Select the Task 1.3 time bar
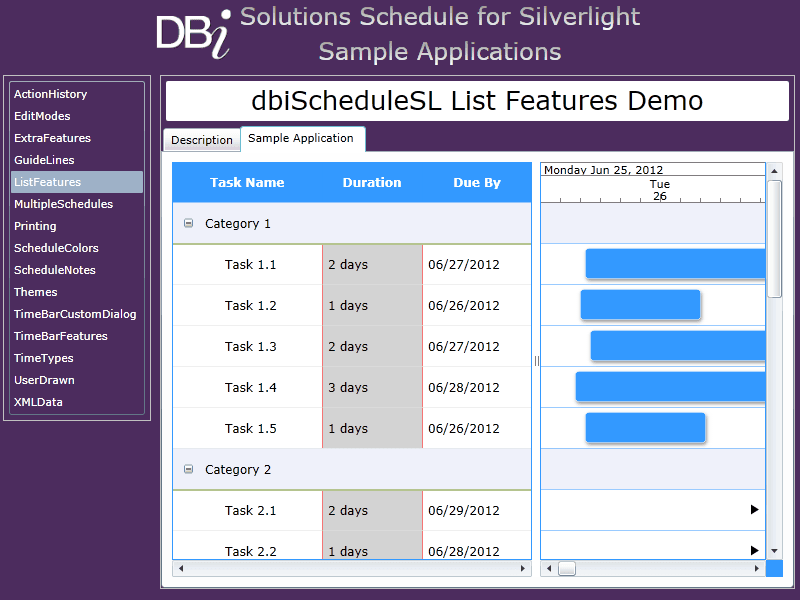The image size is (800, 600). (678, 345)
